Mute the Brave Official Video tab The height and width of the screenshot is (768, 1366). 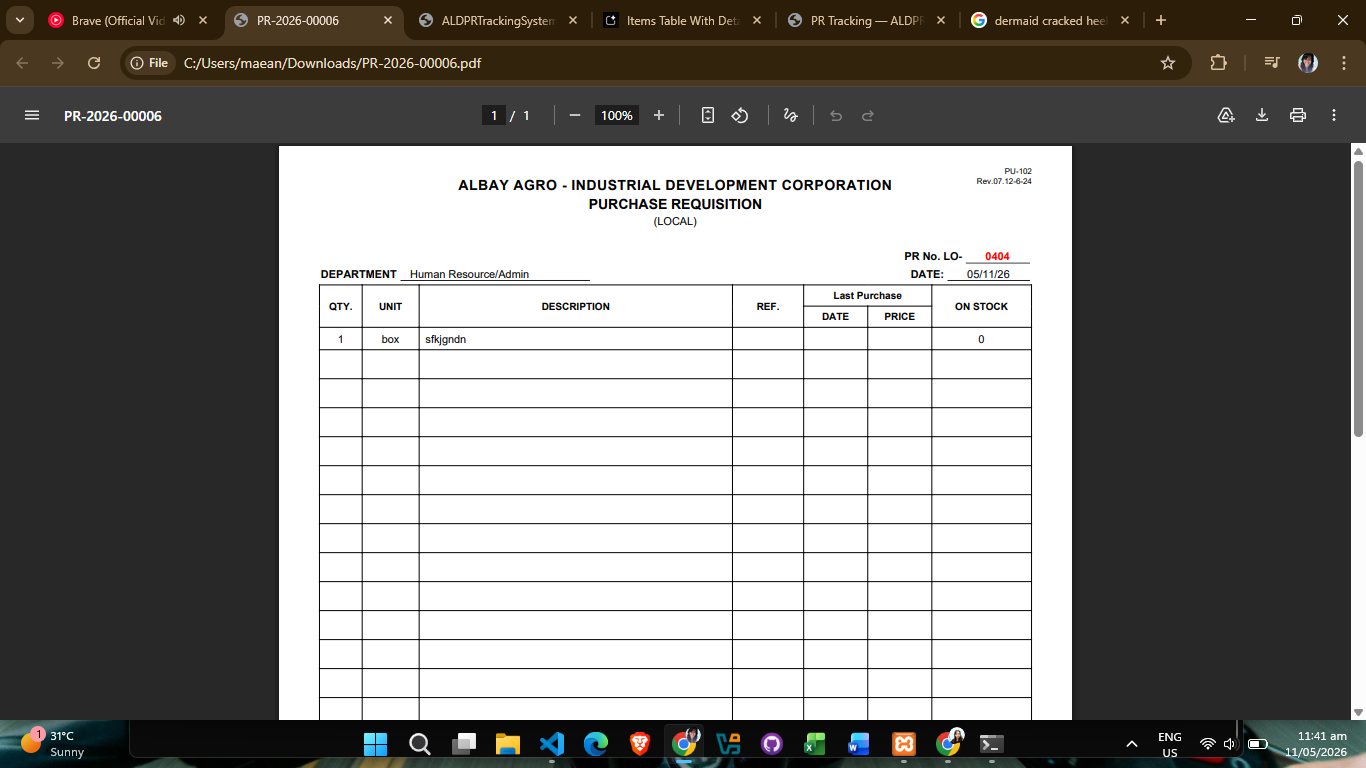(179, 20)
